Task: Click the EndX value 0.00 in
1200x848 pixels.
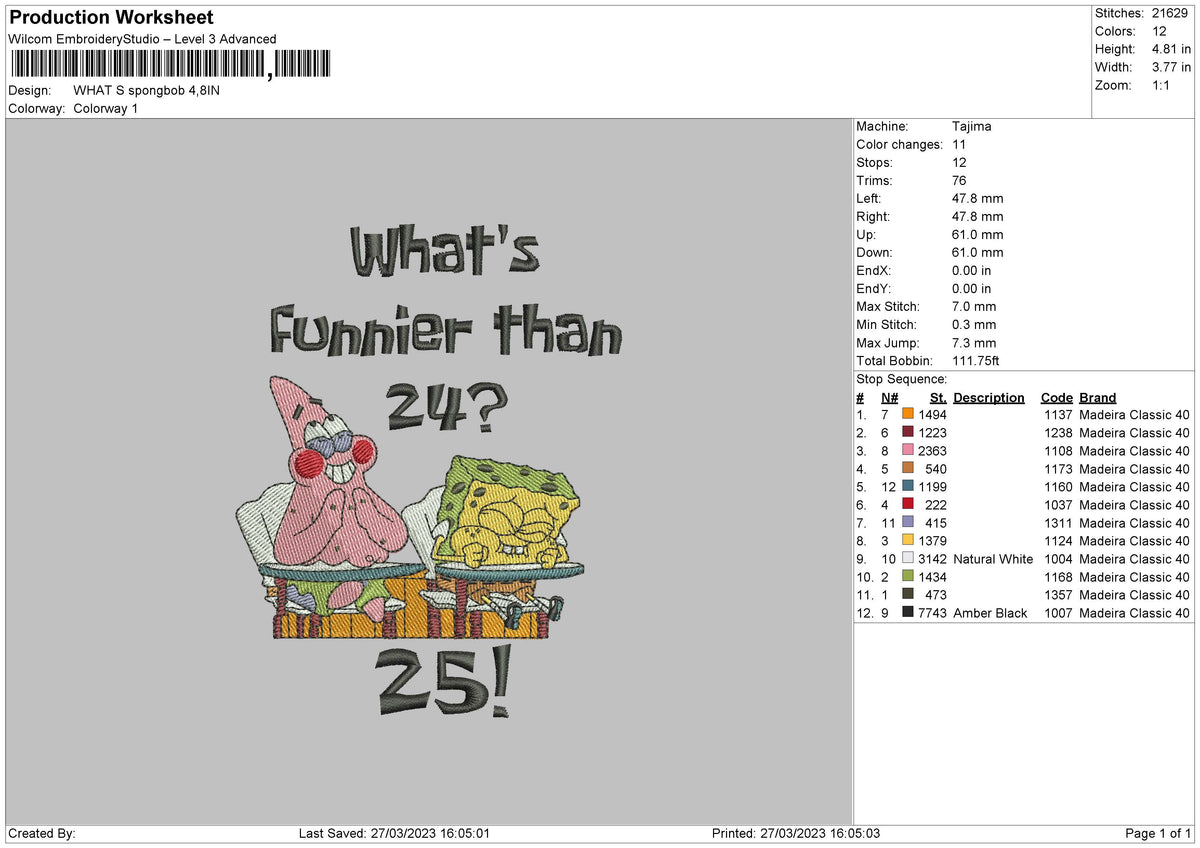Action: click(x=972, y=271)
